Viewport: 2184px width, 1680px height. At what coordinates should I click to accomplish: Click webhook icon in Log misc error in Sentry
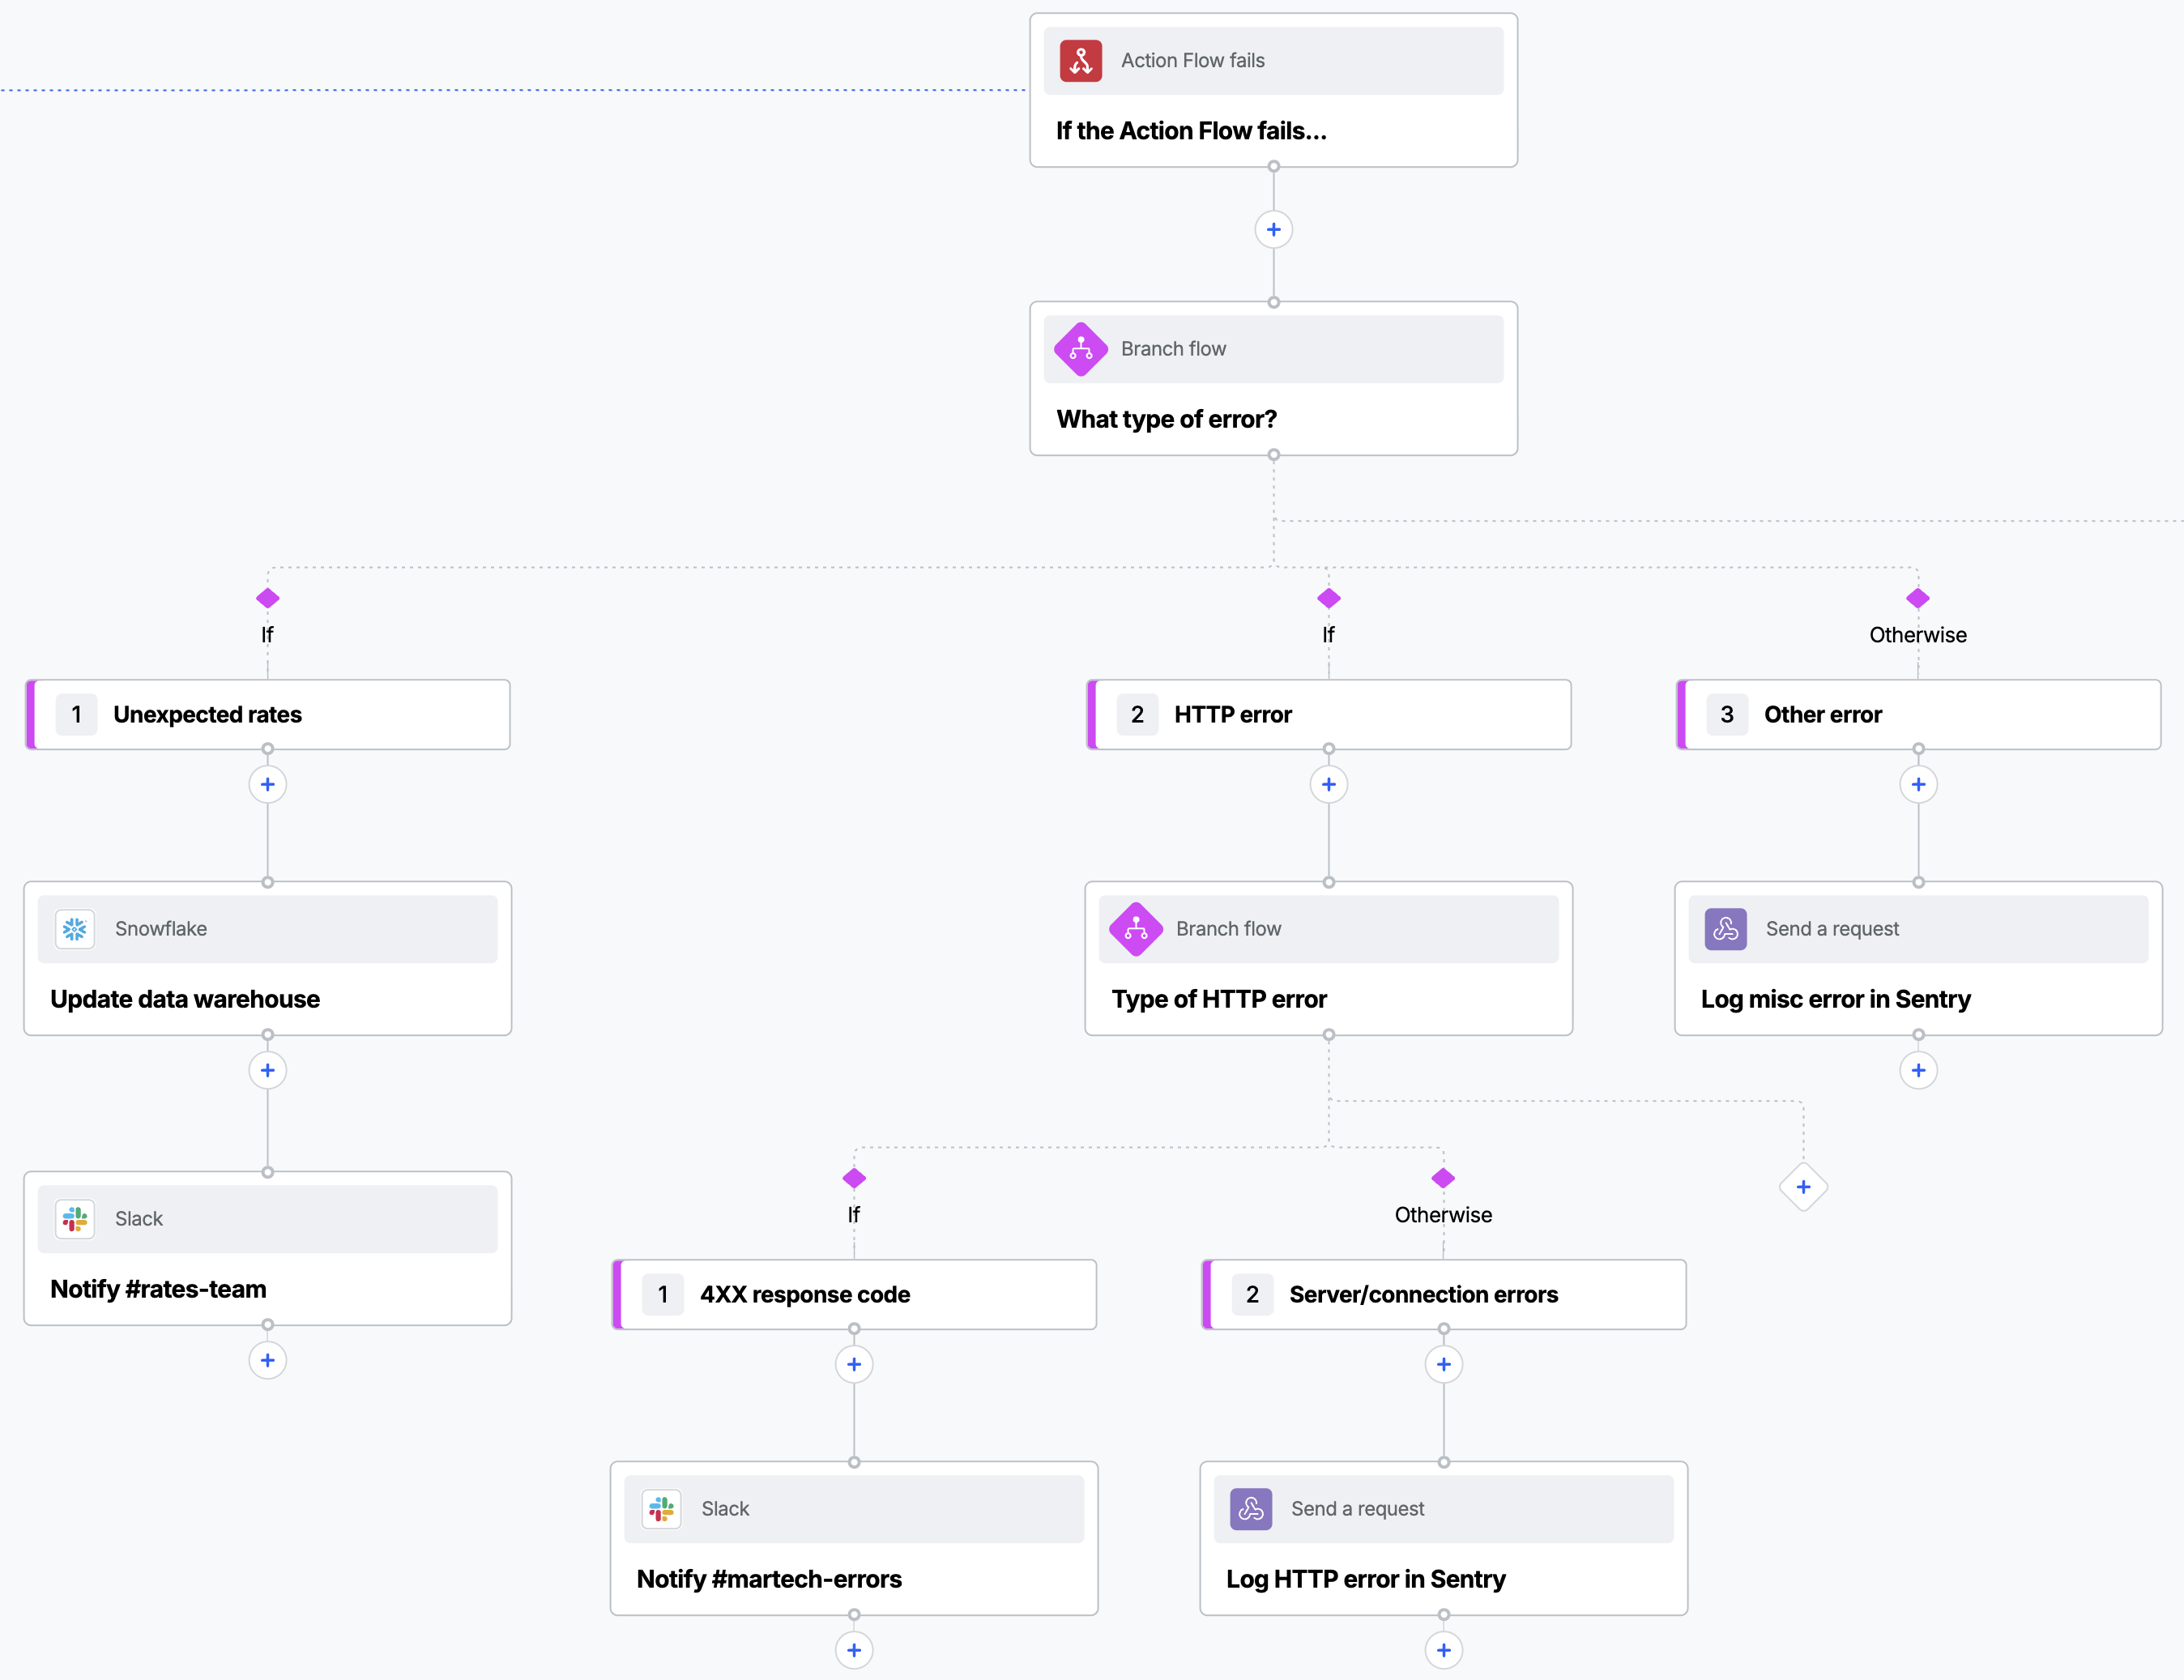(1725, 929)
